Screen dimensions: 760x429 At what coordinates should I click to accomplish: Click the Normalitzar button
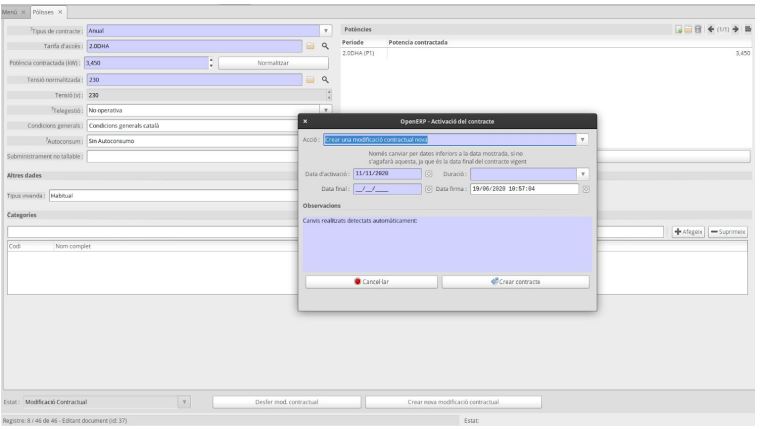tap(273, 63)
